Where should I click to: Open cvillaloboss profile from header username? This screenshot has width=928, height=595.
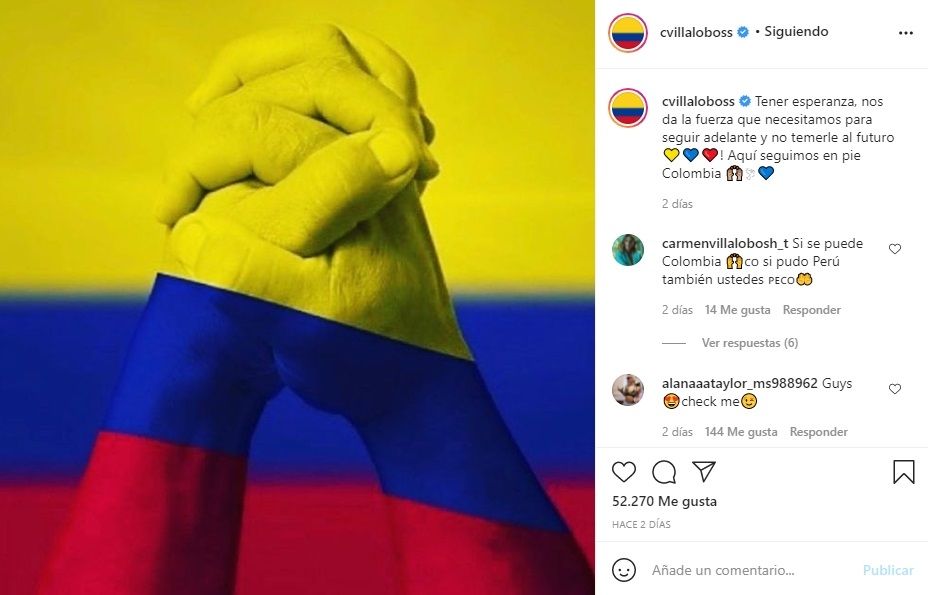tap(696, 33)
